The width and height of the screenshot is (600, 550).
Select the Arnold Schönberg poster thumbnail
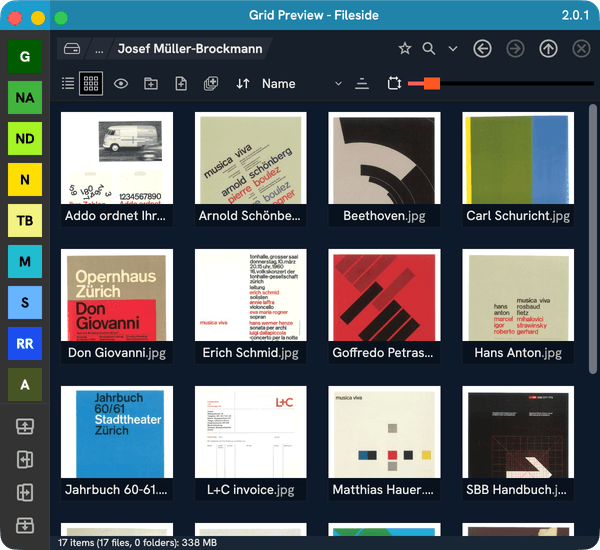click(251, 158)
